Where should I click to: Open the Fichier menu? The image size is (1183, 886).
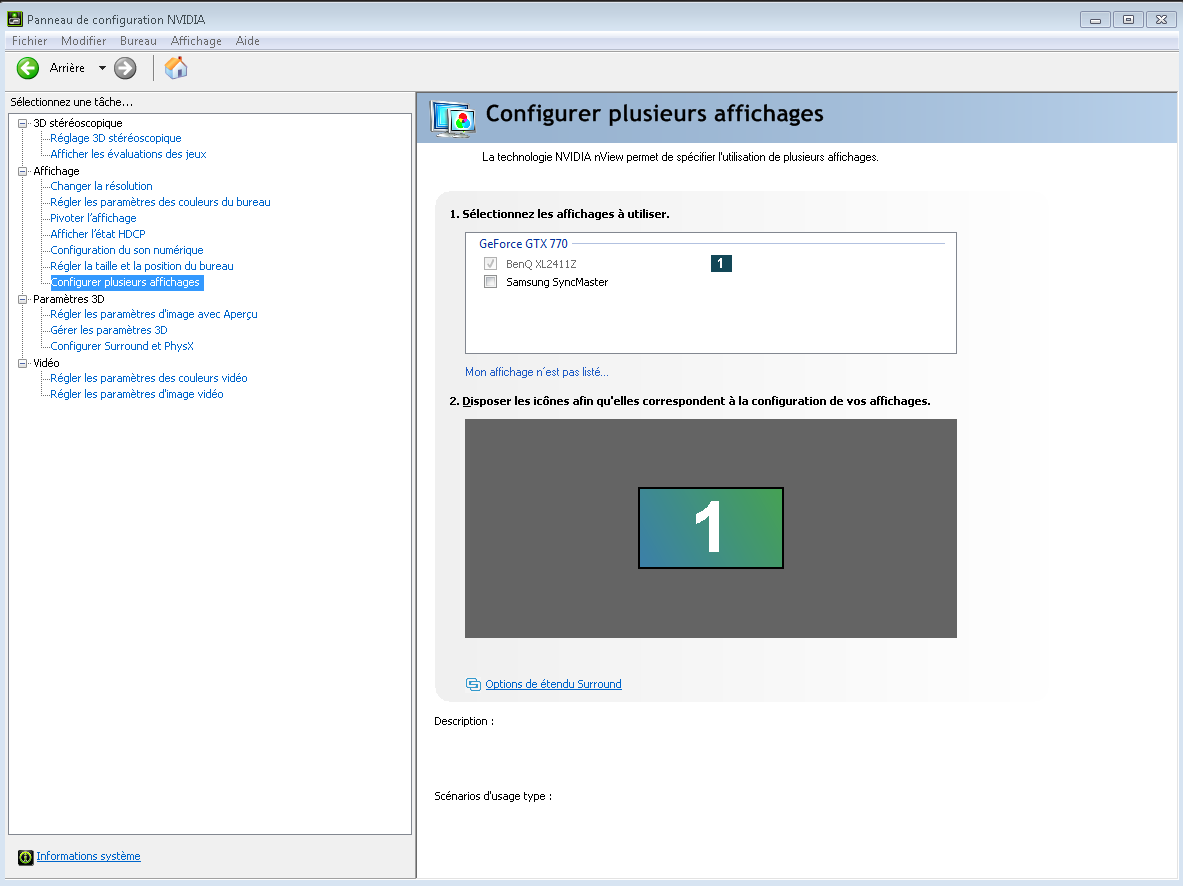tap(29, 41)
